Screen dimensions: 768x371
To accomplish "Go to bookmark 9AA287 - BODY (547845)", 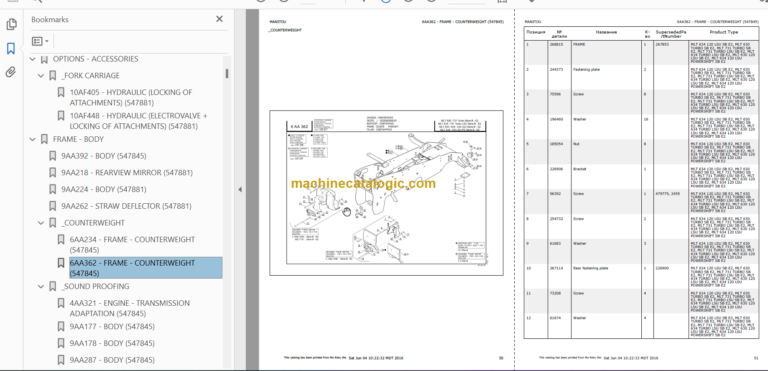I will (x=112, y=360).
